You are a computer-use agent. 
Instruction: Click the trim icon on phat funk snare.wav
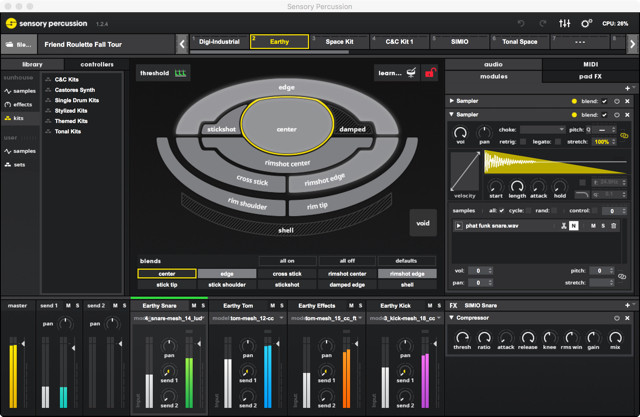point(564,226)
